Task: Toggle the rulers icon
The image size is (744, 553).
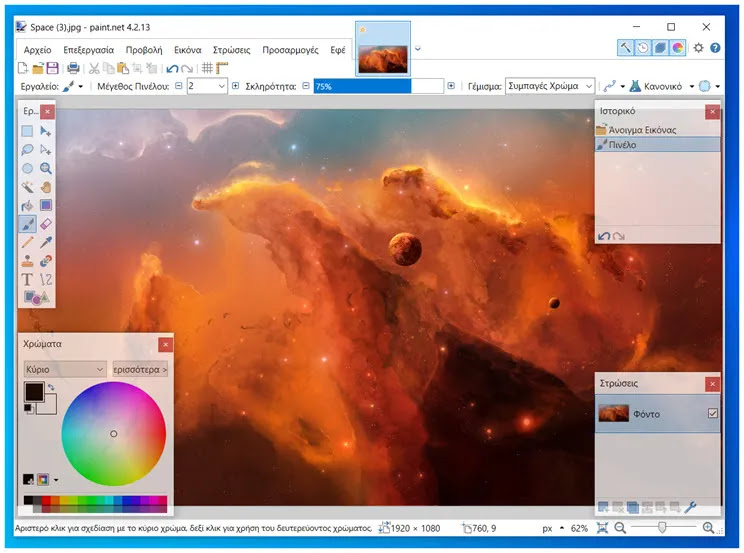Action: tap(222, 68)
